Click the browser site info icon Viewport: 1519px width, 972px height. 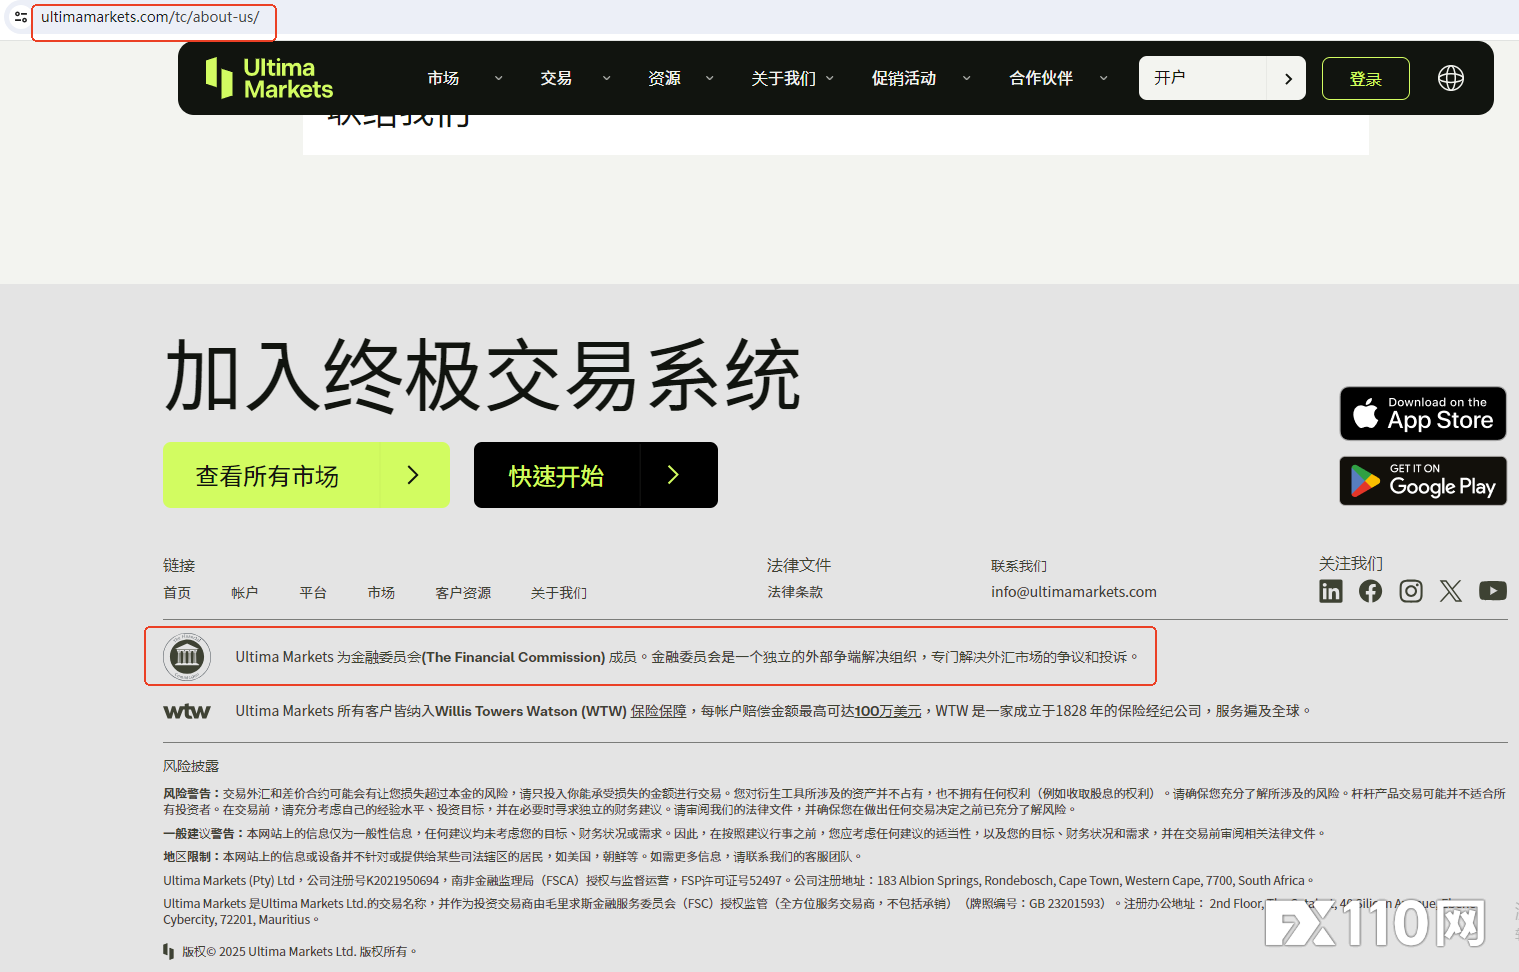point(20,17)
